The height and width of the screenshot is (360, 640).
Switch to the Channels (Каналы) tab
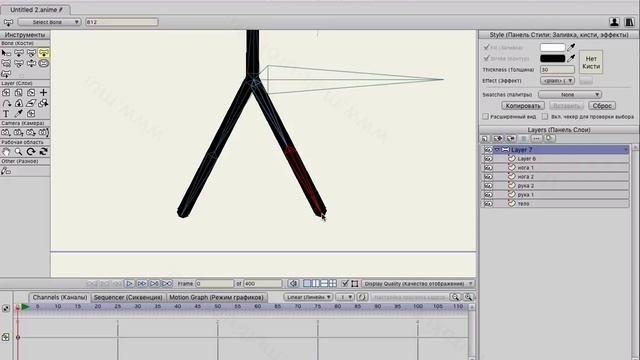coord(60,297)
